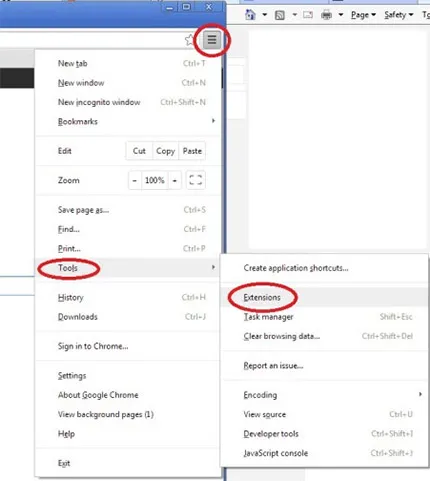Image resolution: width=430 pixels, height=481 pixels.
Task: Select View source menu item
Action: pyautogui.click(x=324, y=414)
